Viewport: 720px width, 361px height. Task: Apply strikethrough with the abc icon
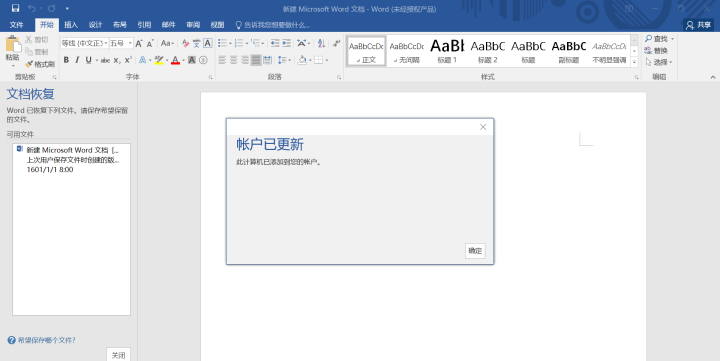105,60
